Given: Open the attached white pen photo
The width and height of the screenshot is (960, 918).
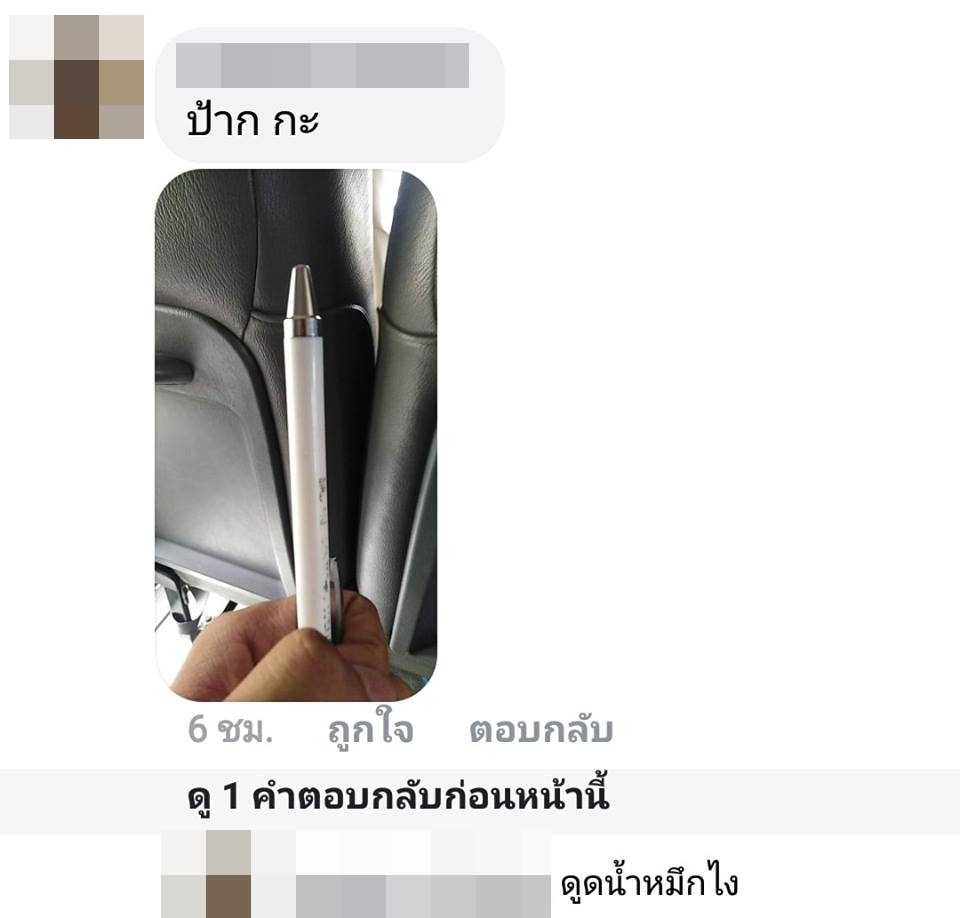Looking at the screenshot, I should tap(296, 435).
